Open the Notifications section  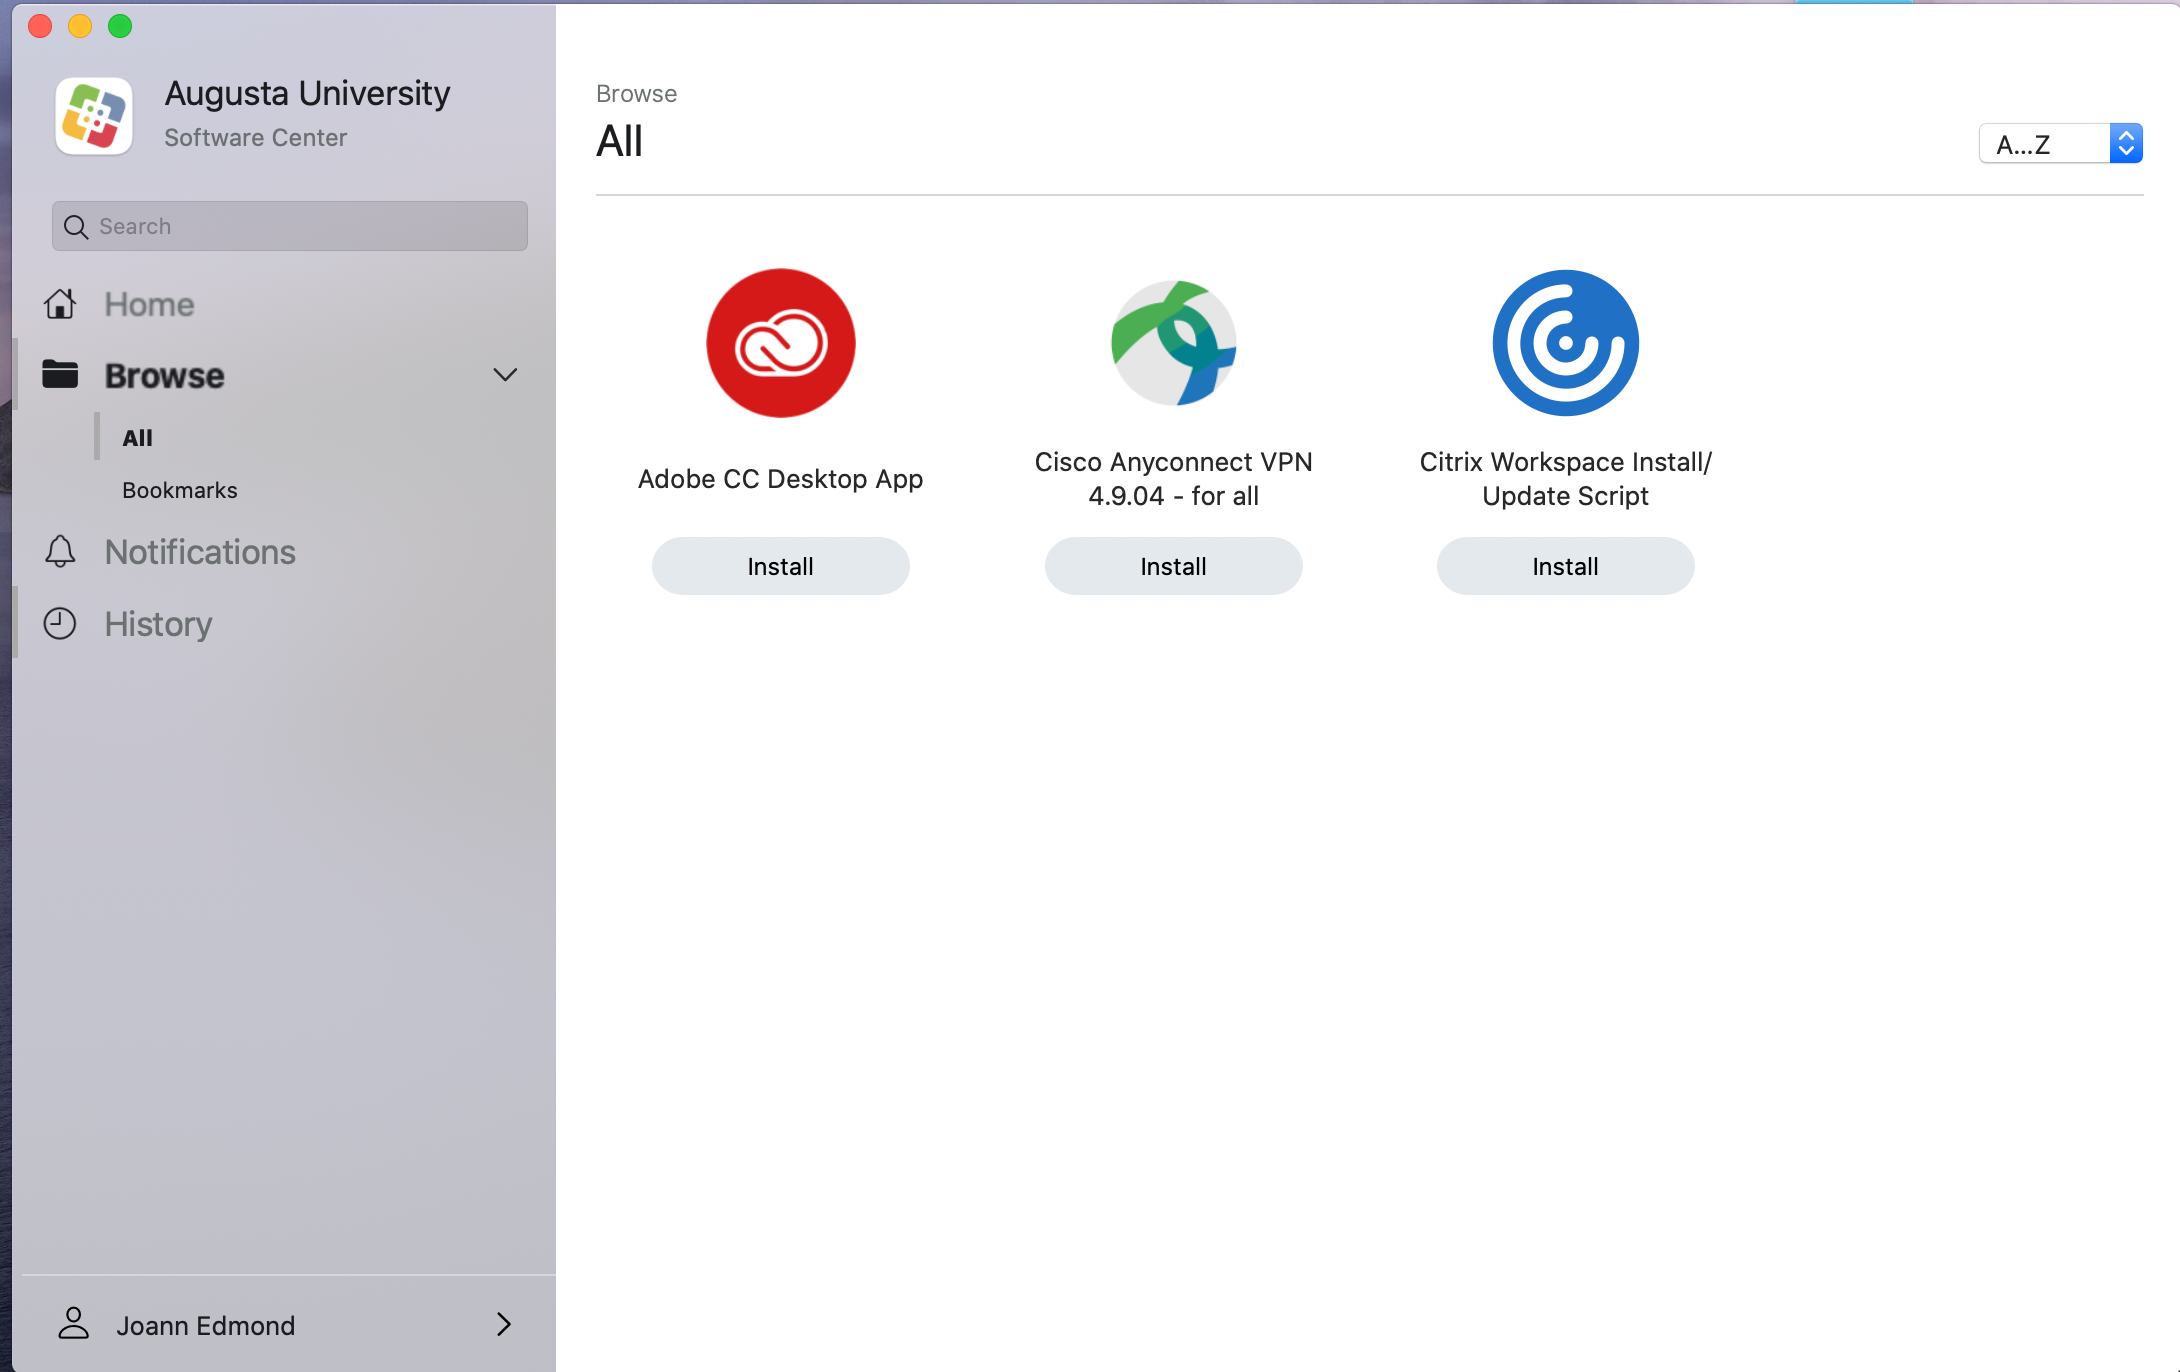pos(200,552)
